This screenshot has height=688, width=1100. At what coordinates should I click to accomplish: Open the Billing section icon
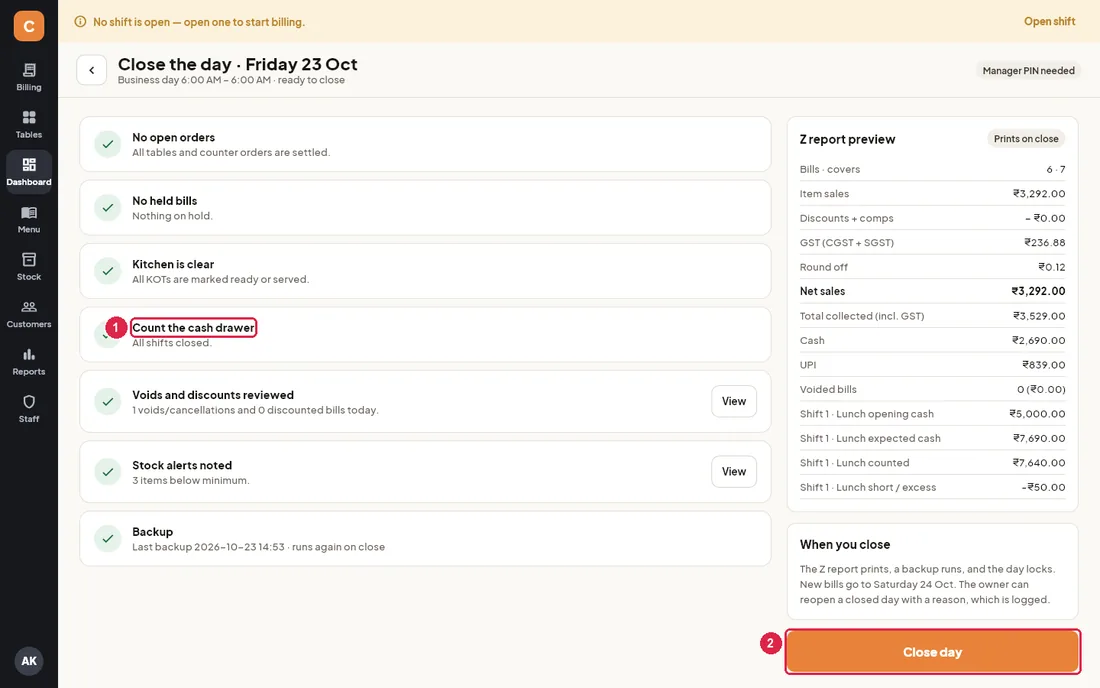[x=29, y=69]
